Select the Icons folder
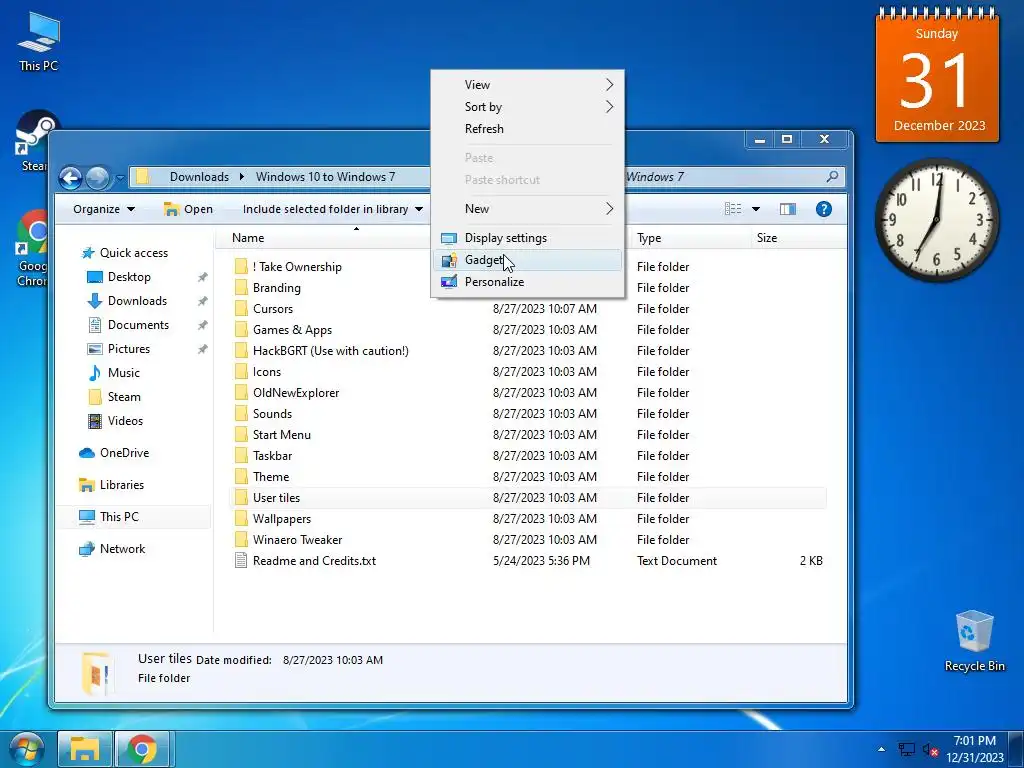1024x768 pixels. tap(267, 372)
